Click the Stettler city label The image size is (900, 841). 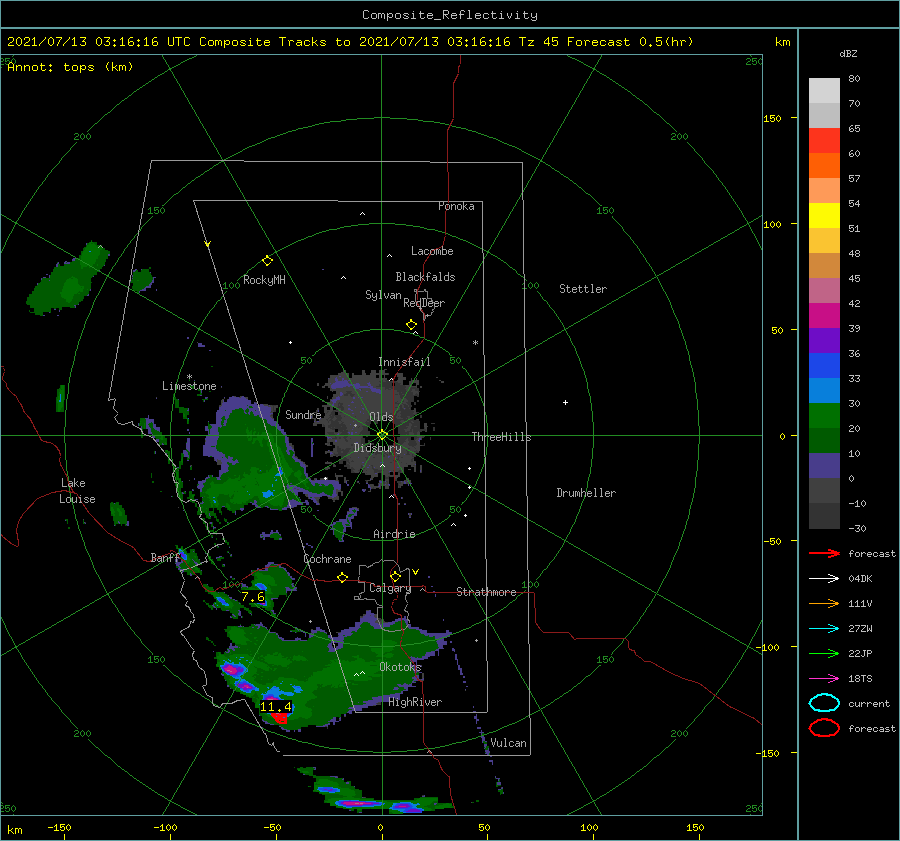583,289
